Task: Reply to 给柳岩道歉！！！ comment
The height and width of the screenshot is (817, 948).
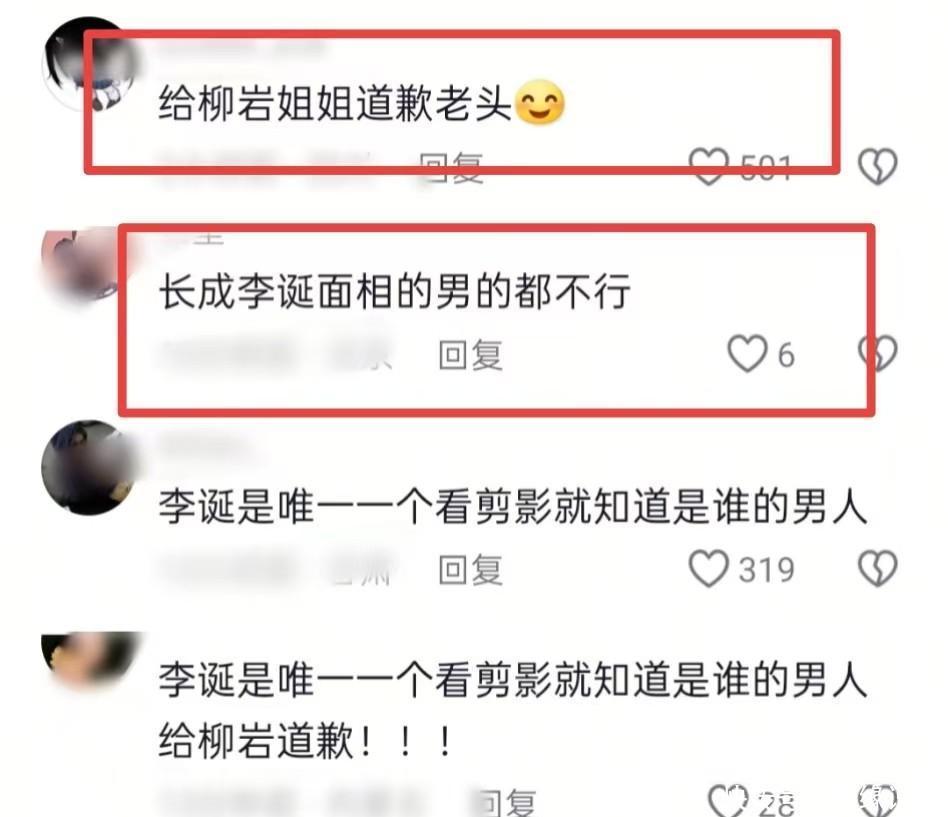Action: [x=504, y=802]
